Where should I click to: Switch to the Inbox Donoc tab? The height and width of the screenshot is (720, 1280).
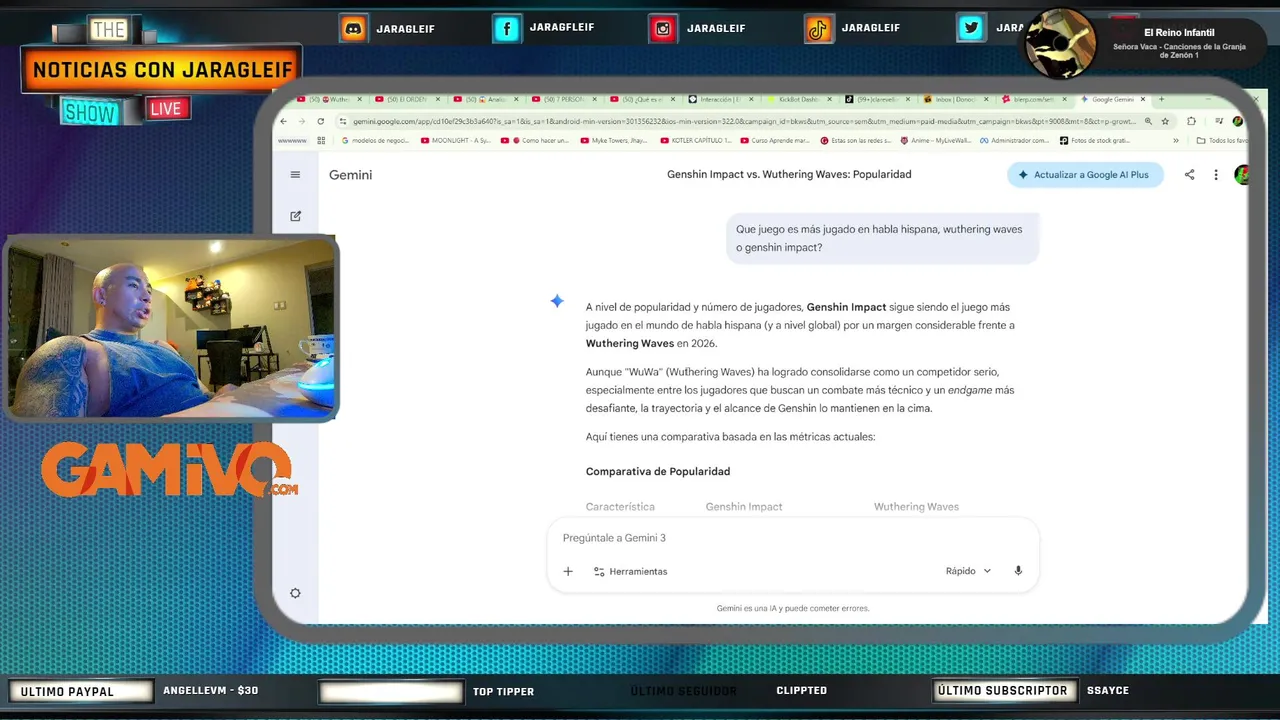click(955, 99)
